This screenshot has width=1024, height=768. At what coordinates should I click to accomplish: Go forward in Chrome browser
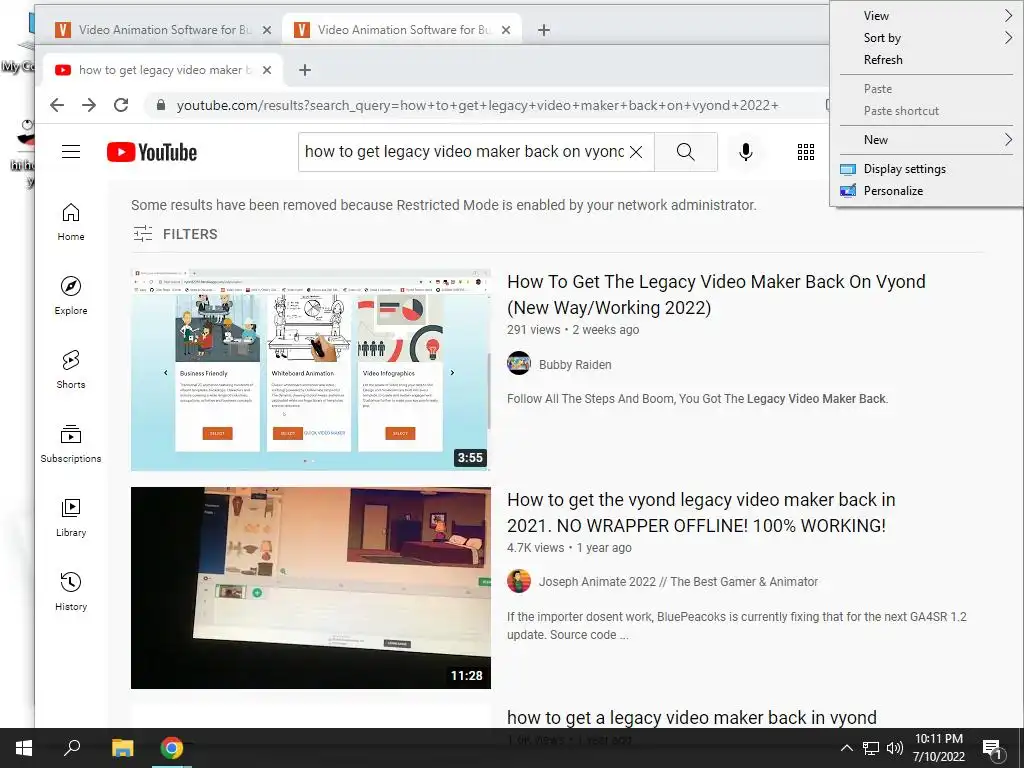[89, 105]
